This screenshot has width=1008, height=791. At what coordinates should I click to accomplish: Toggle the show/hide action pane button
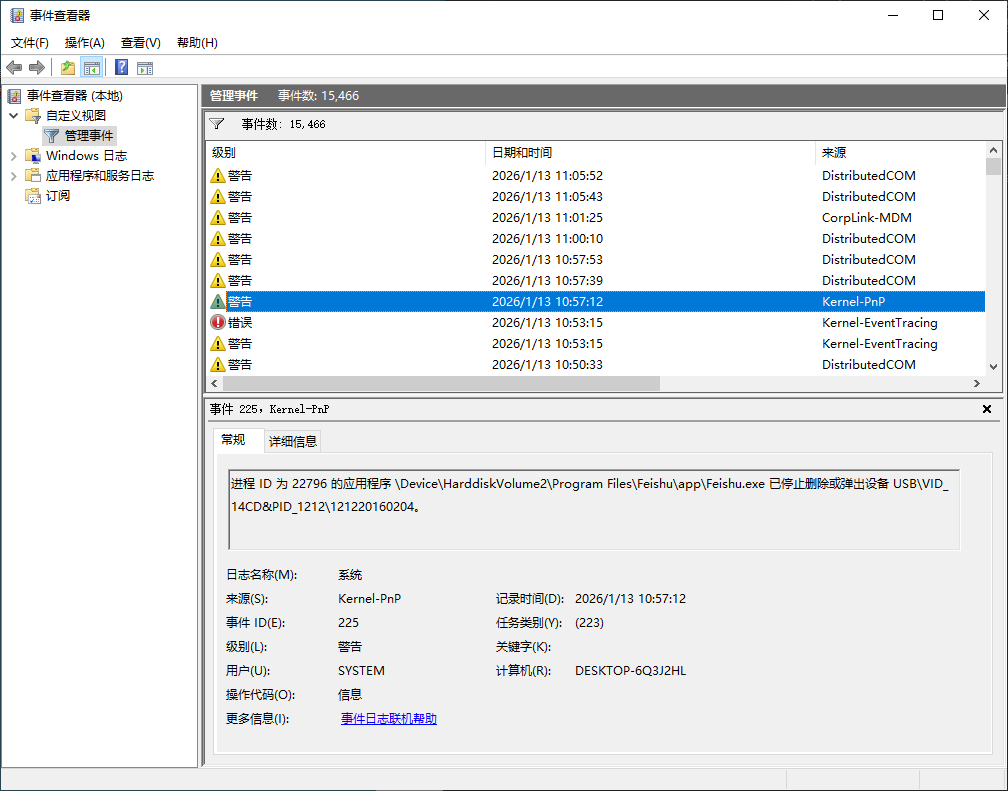coord(145,67)
